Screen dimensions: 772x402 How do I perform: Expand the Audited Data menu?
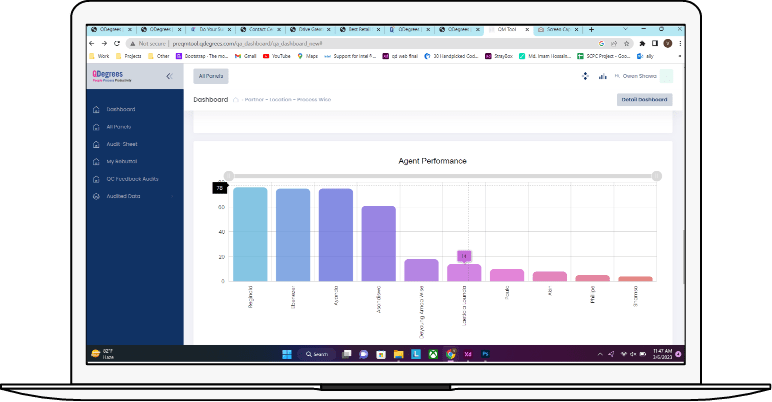tap(123, 196)
